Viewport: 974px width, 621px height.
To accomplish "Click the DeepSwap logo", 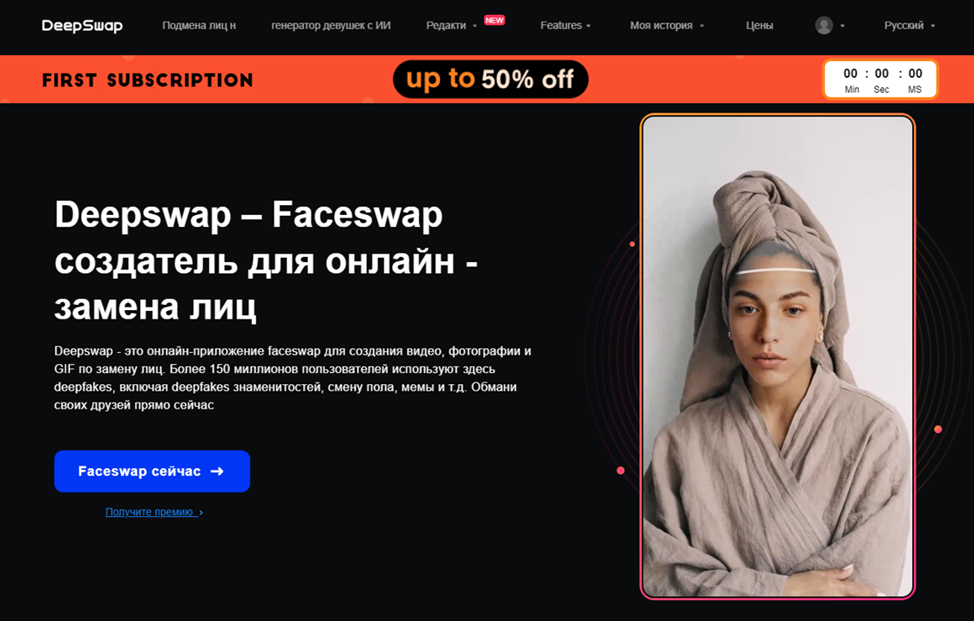I will pyautogui.click(x=82, y=25).
